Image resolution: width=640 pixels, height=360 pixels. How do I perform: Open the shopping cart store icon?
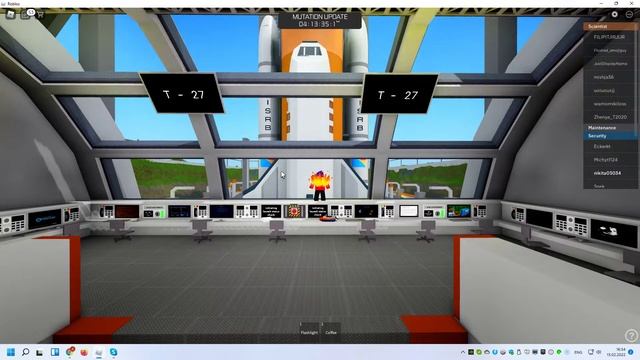[40, 15]
